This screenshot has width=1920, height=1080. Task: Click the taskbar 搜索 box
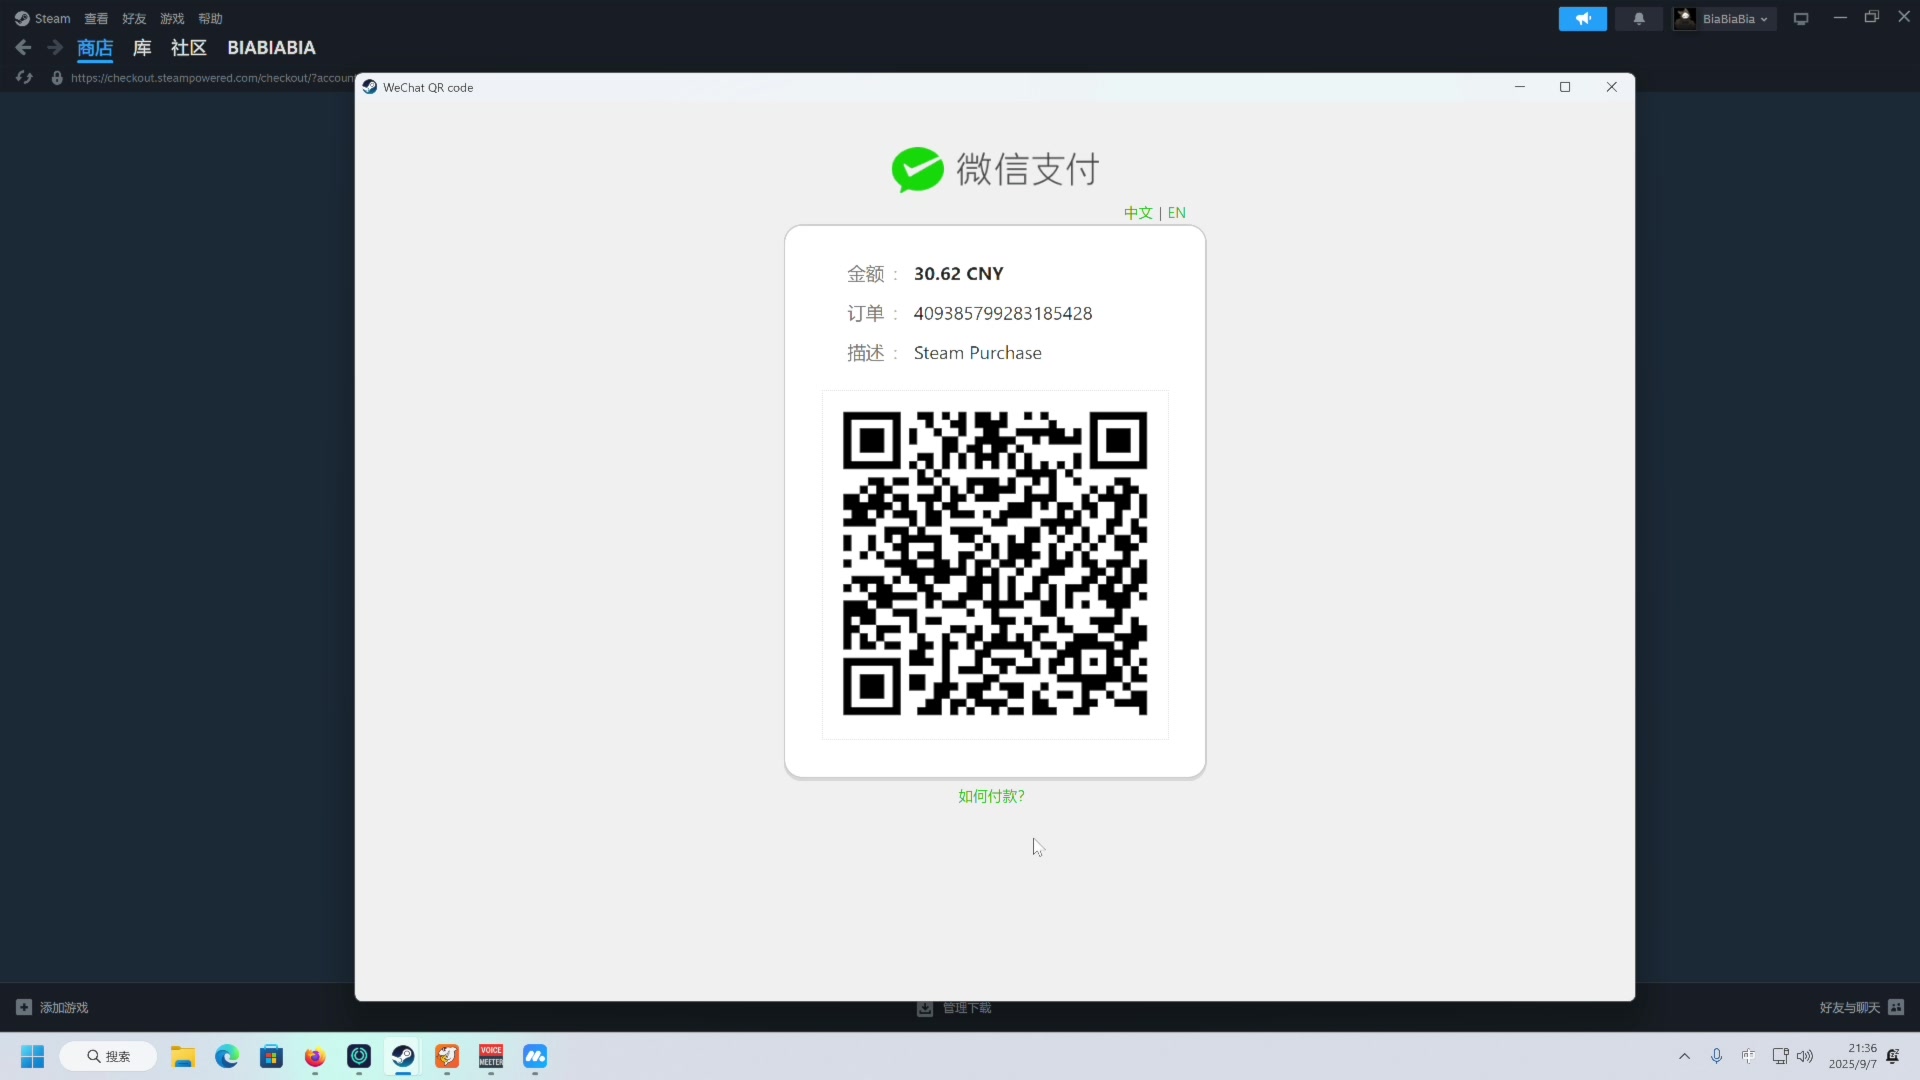[108, 1056]
